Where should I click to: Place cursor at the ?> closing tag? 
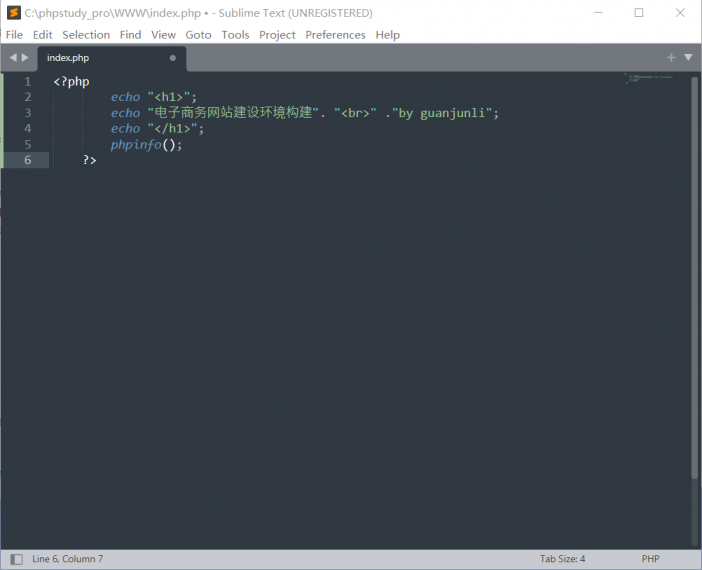(90, 160)
